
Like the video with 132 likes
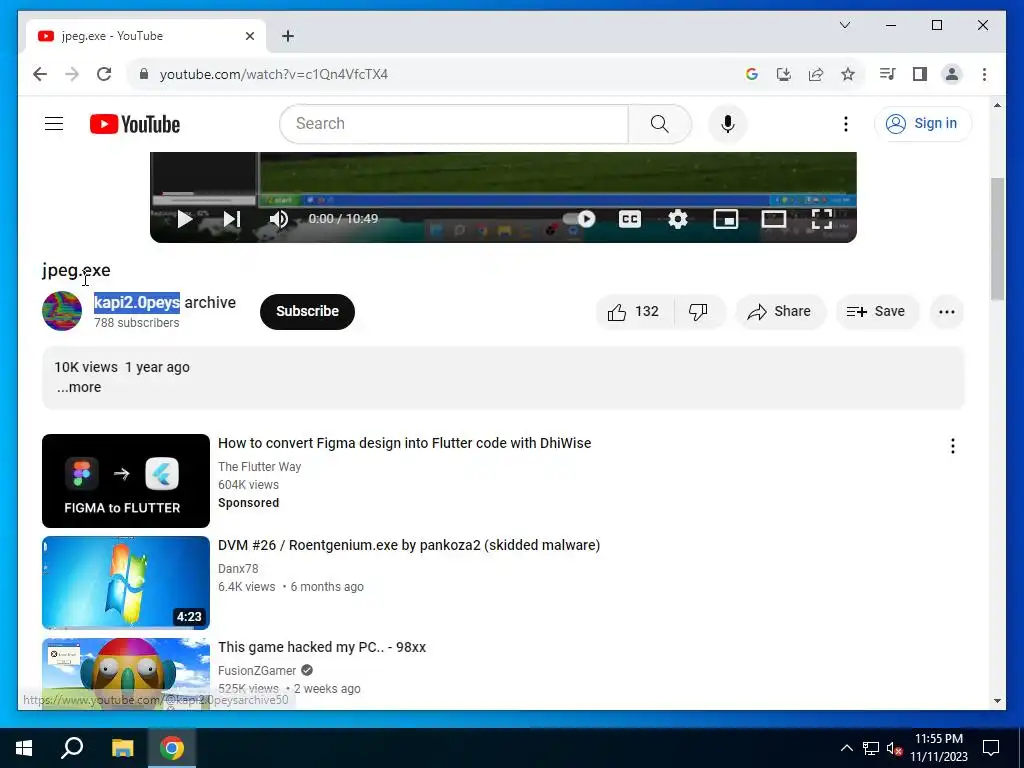(x=634, y=312)
